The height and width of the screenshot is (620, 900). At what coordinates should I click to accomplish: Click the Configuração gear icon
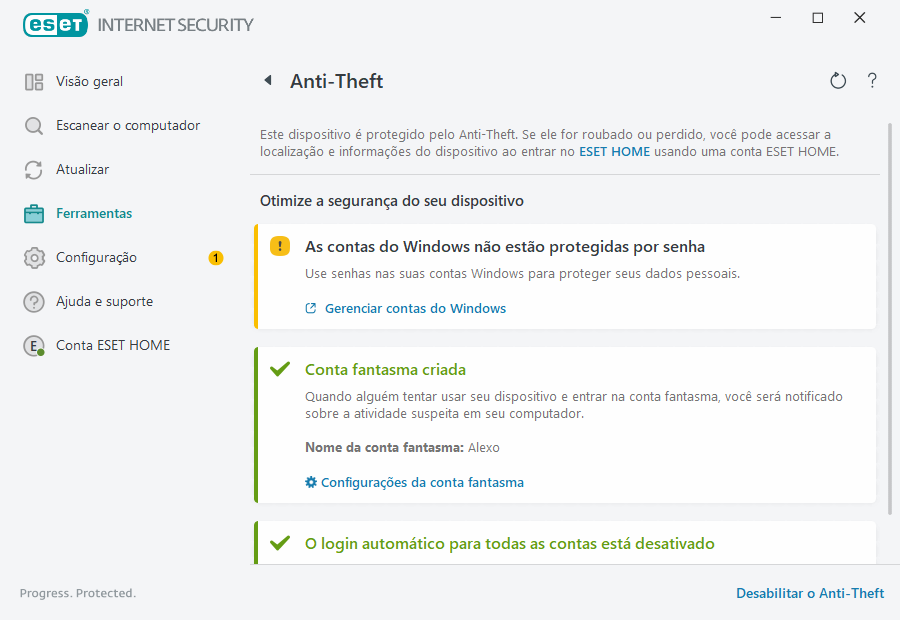(x=34, y=257)
